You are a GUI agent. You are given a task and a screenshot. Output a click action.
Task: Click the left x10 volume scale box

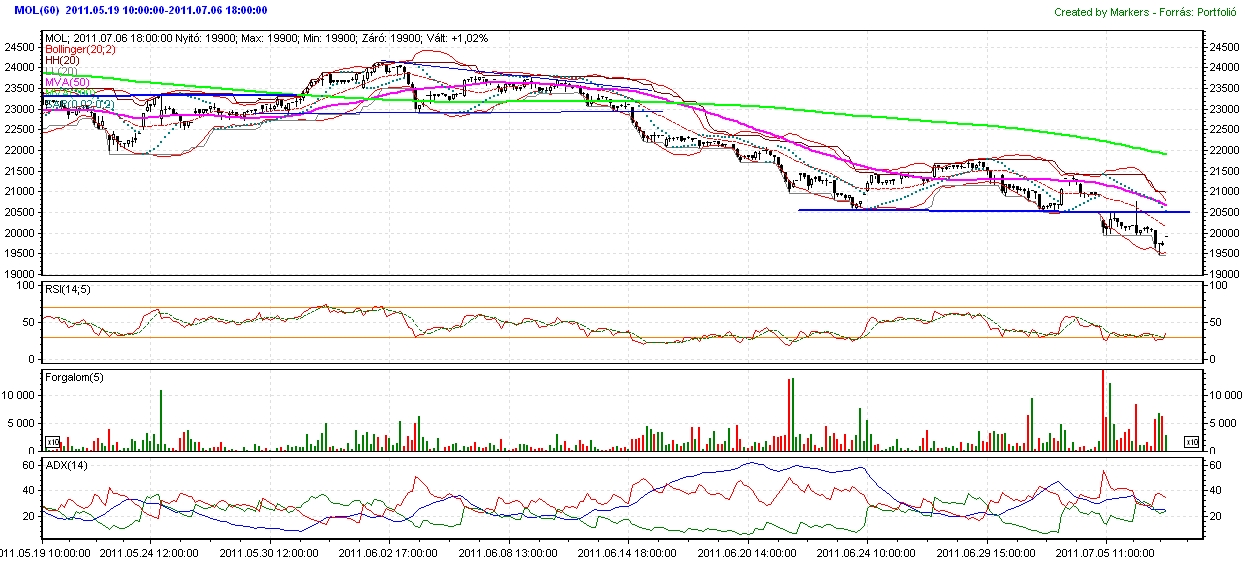pyautogui.click(x=53, y=441)
